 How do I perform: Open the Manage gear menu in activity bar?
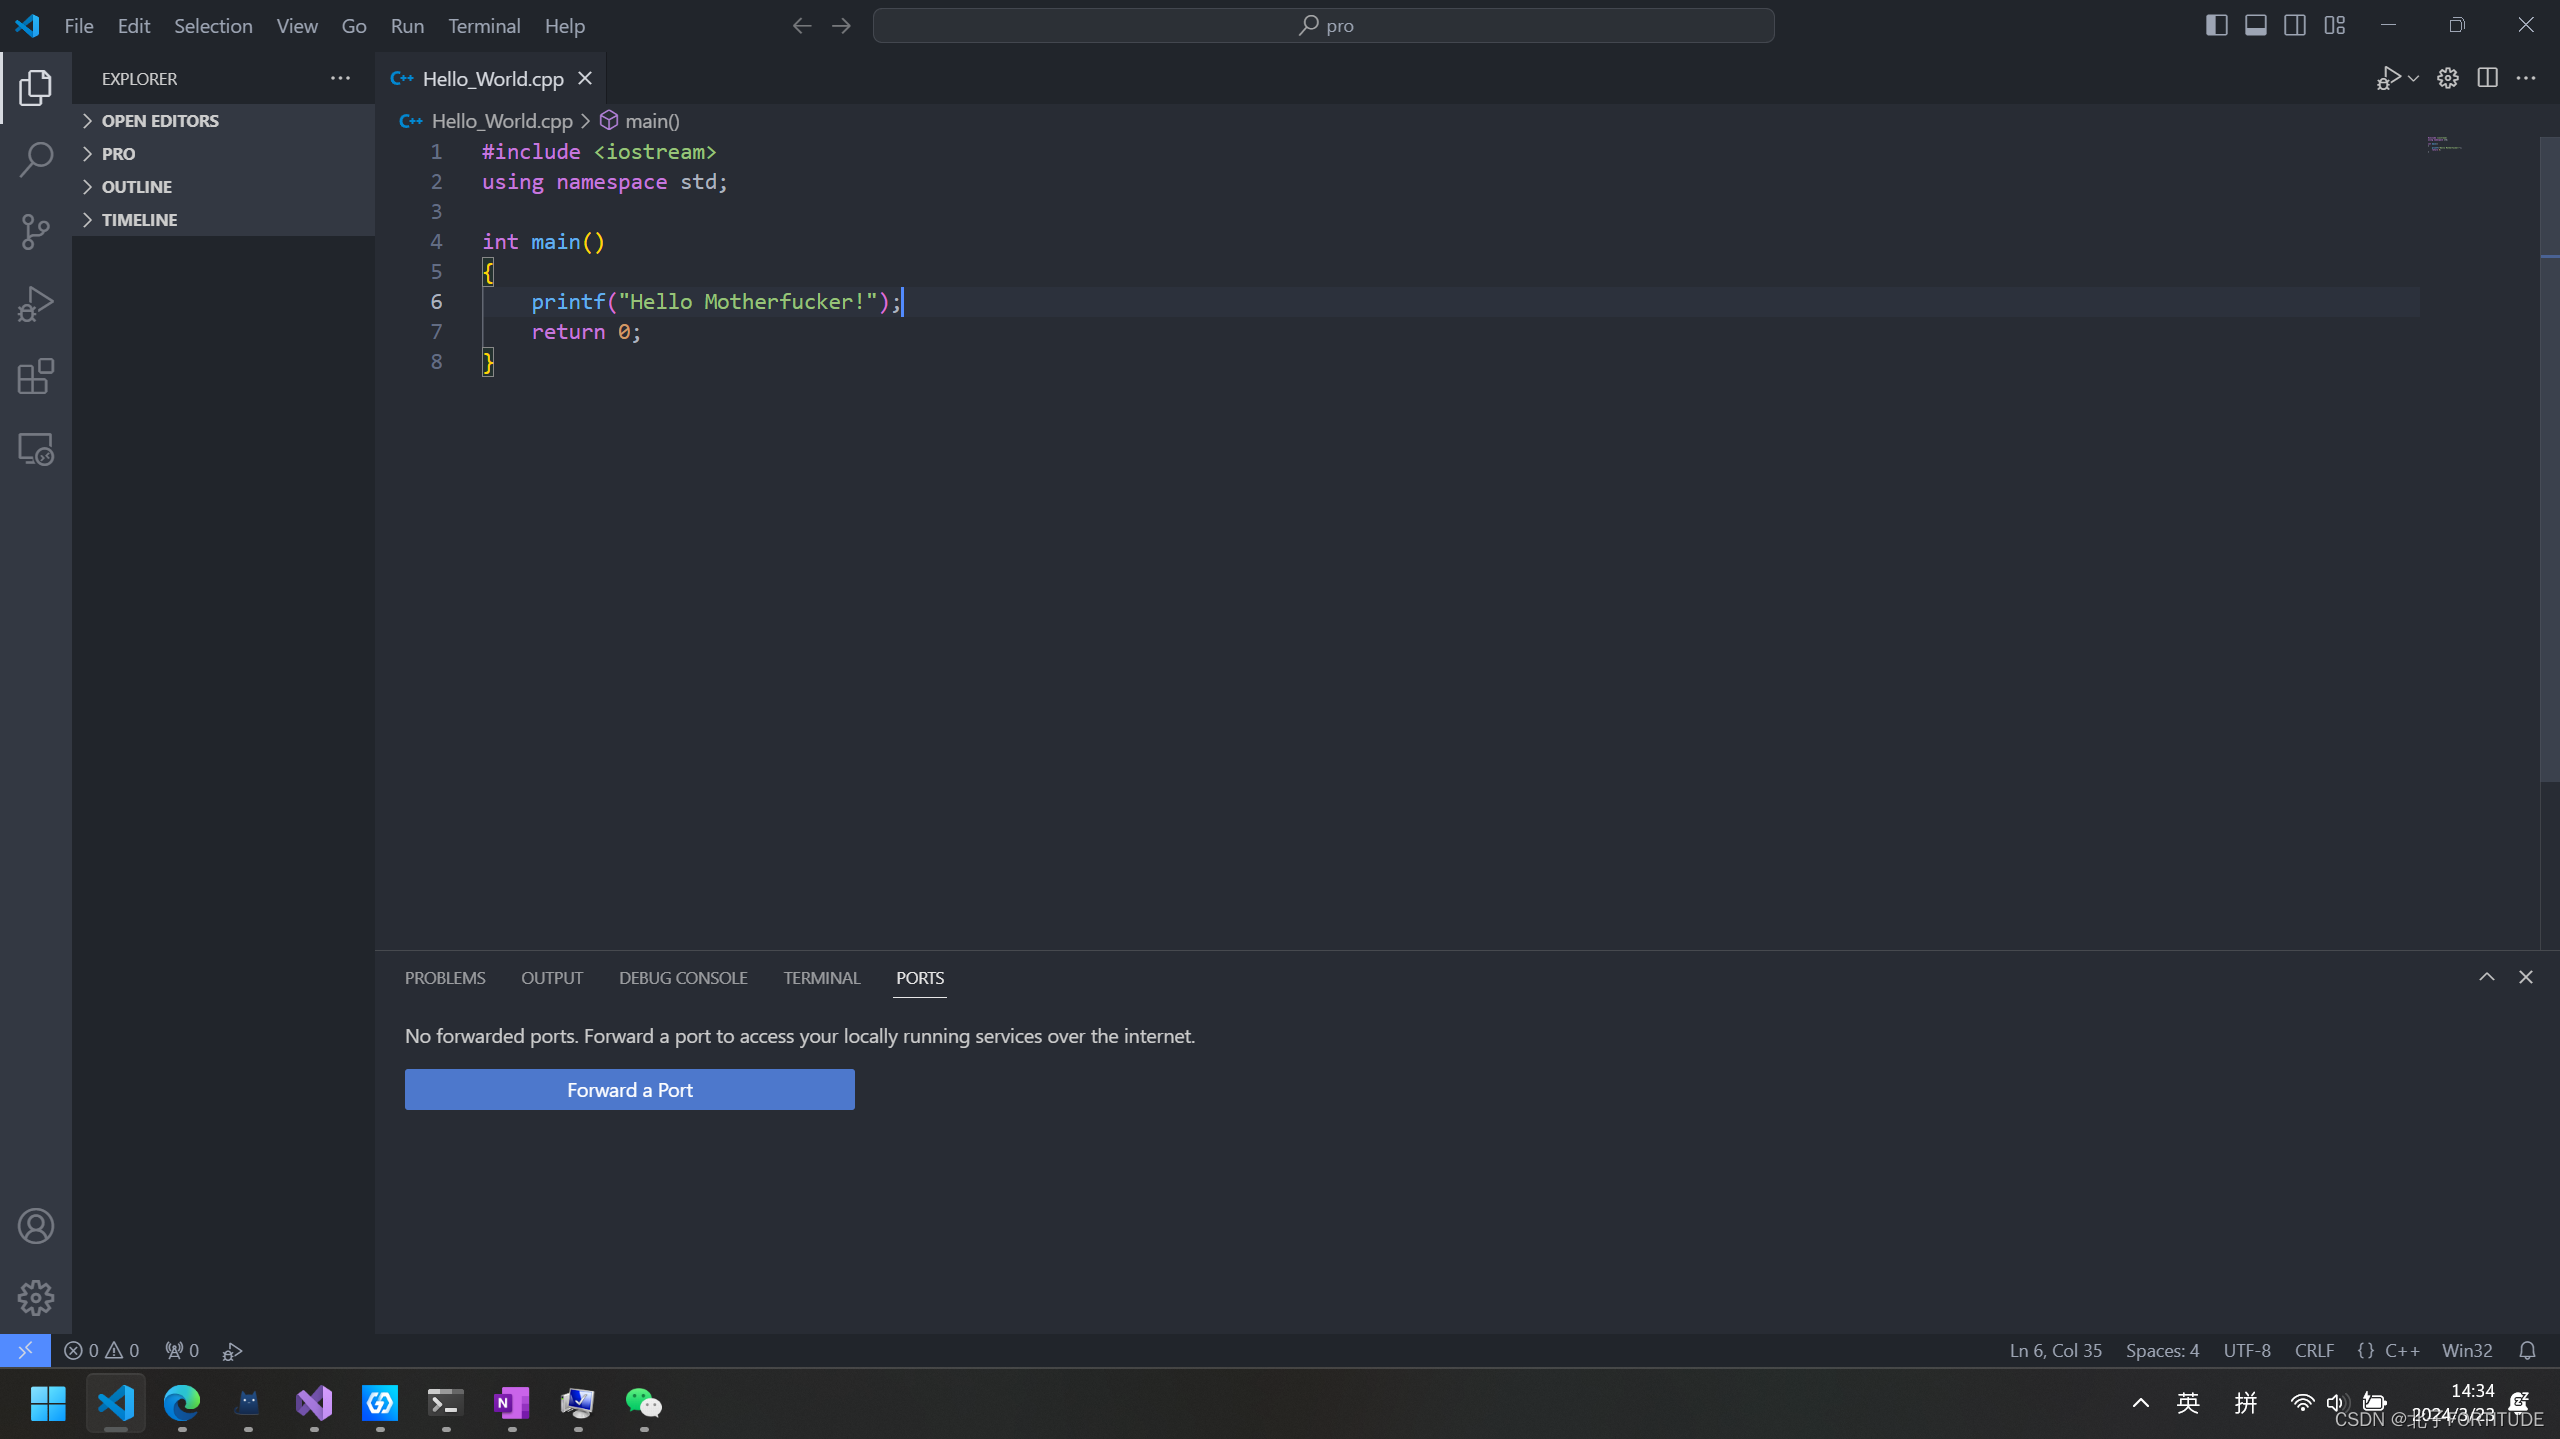pyautogui.click(x=36, y=1297)
